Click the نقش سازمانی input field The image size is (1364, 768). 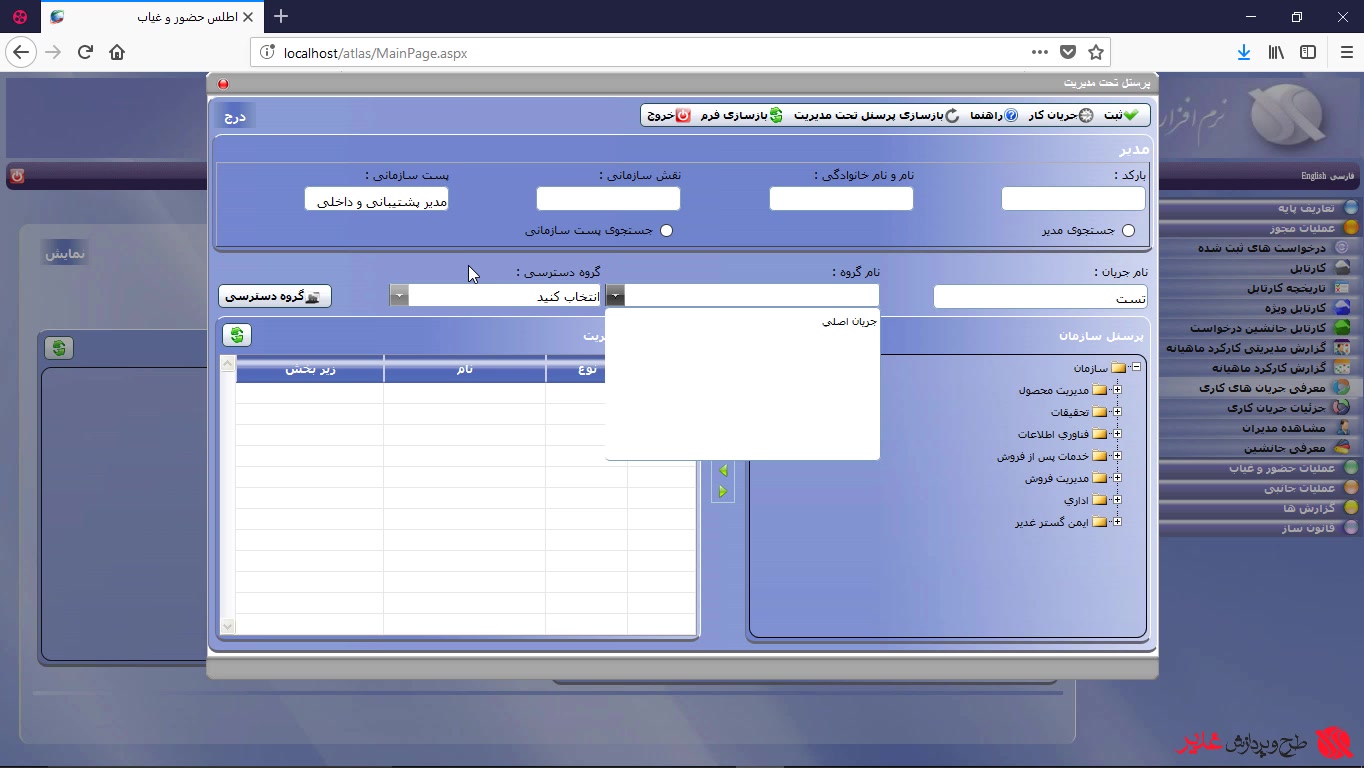[x=608, y=199]
